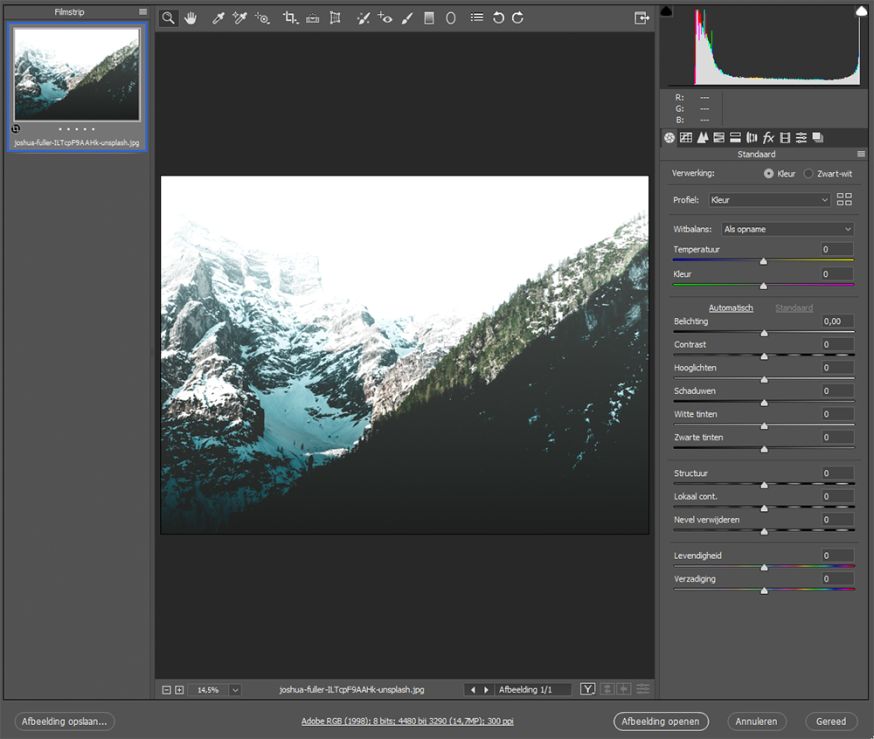Select the Zwart-wit processing option

[828, 174]
